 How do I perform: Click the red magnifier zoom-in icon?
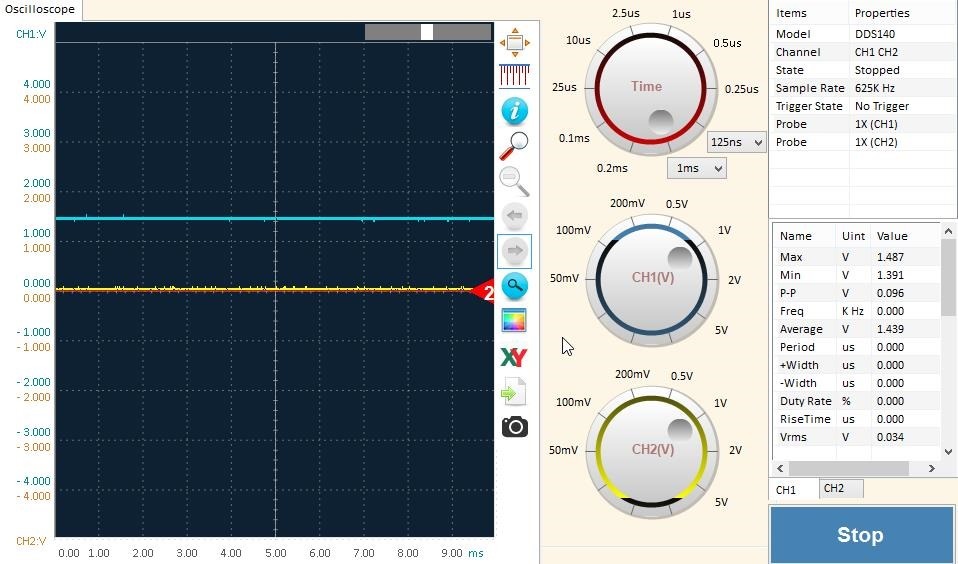click(x=513, y=146)
